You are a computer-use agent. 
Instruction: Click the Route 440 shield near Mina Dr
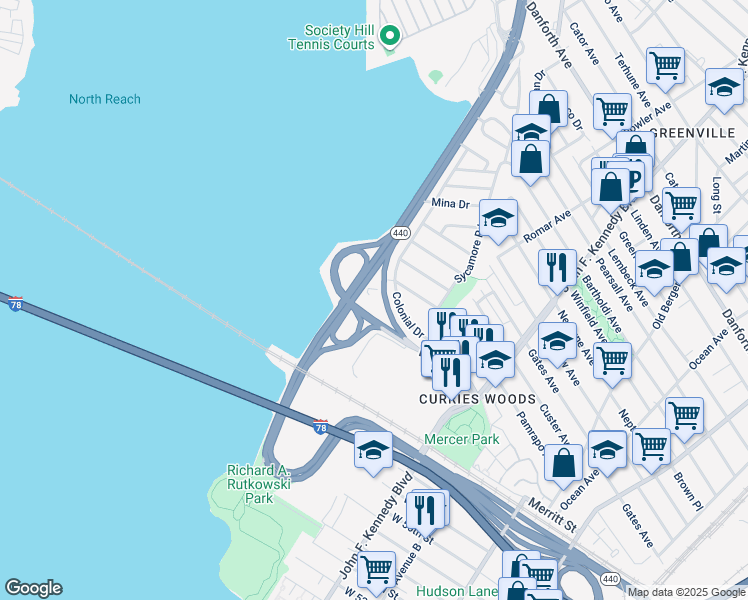tap(400, 233)
